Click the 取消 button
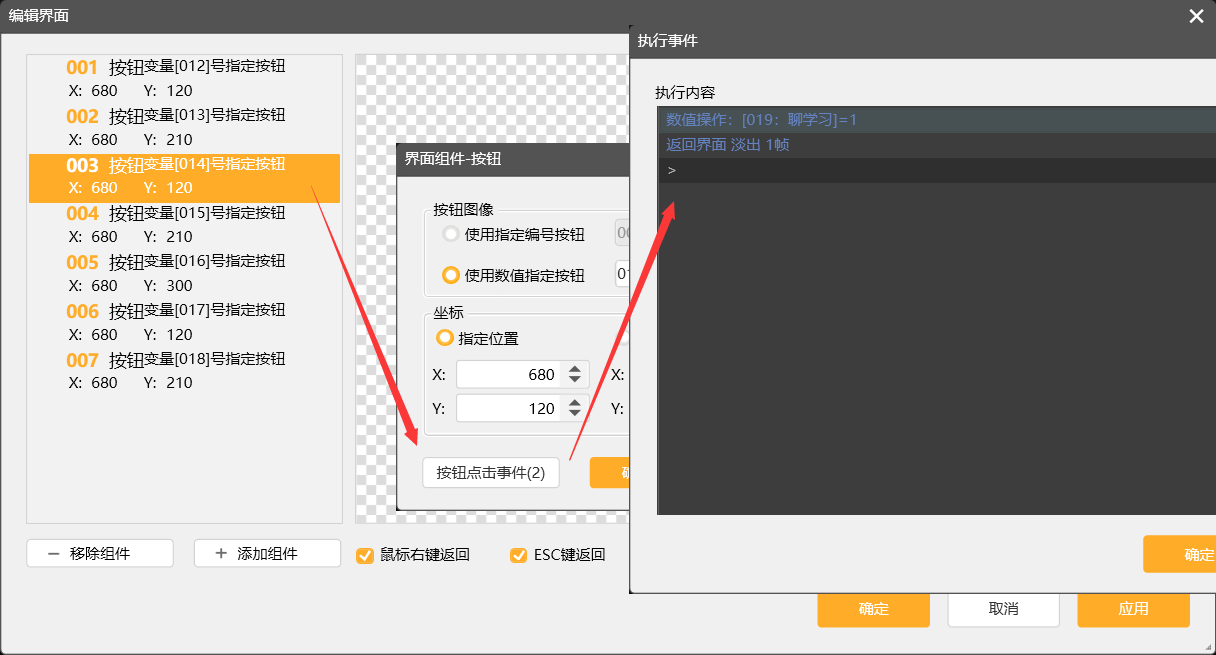Image resolution: width=1216 pixels, height=655 pixels. tap(1003, 609)
